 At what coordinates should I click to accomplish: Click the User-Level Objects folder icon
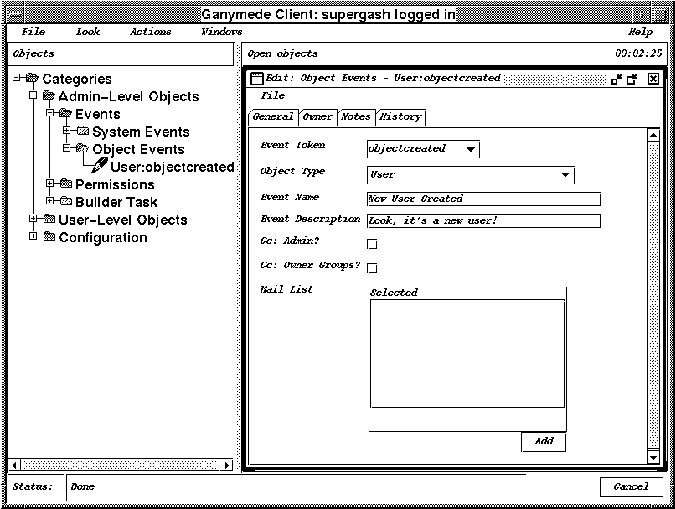pos(48,220)
